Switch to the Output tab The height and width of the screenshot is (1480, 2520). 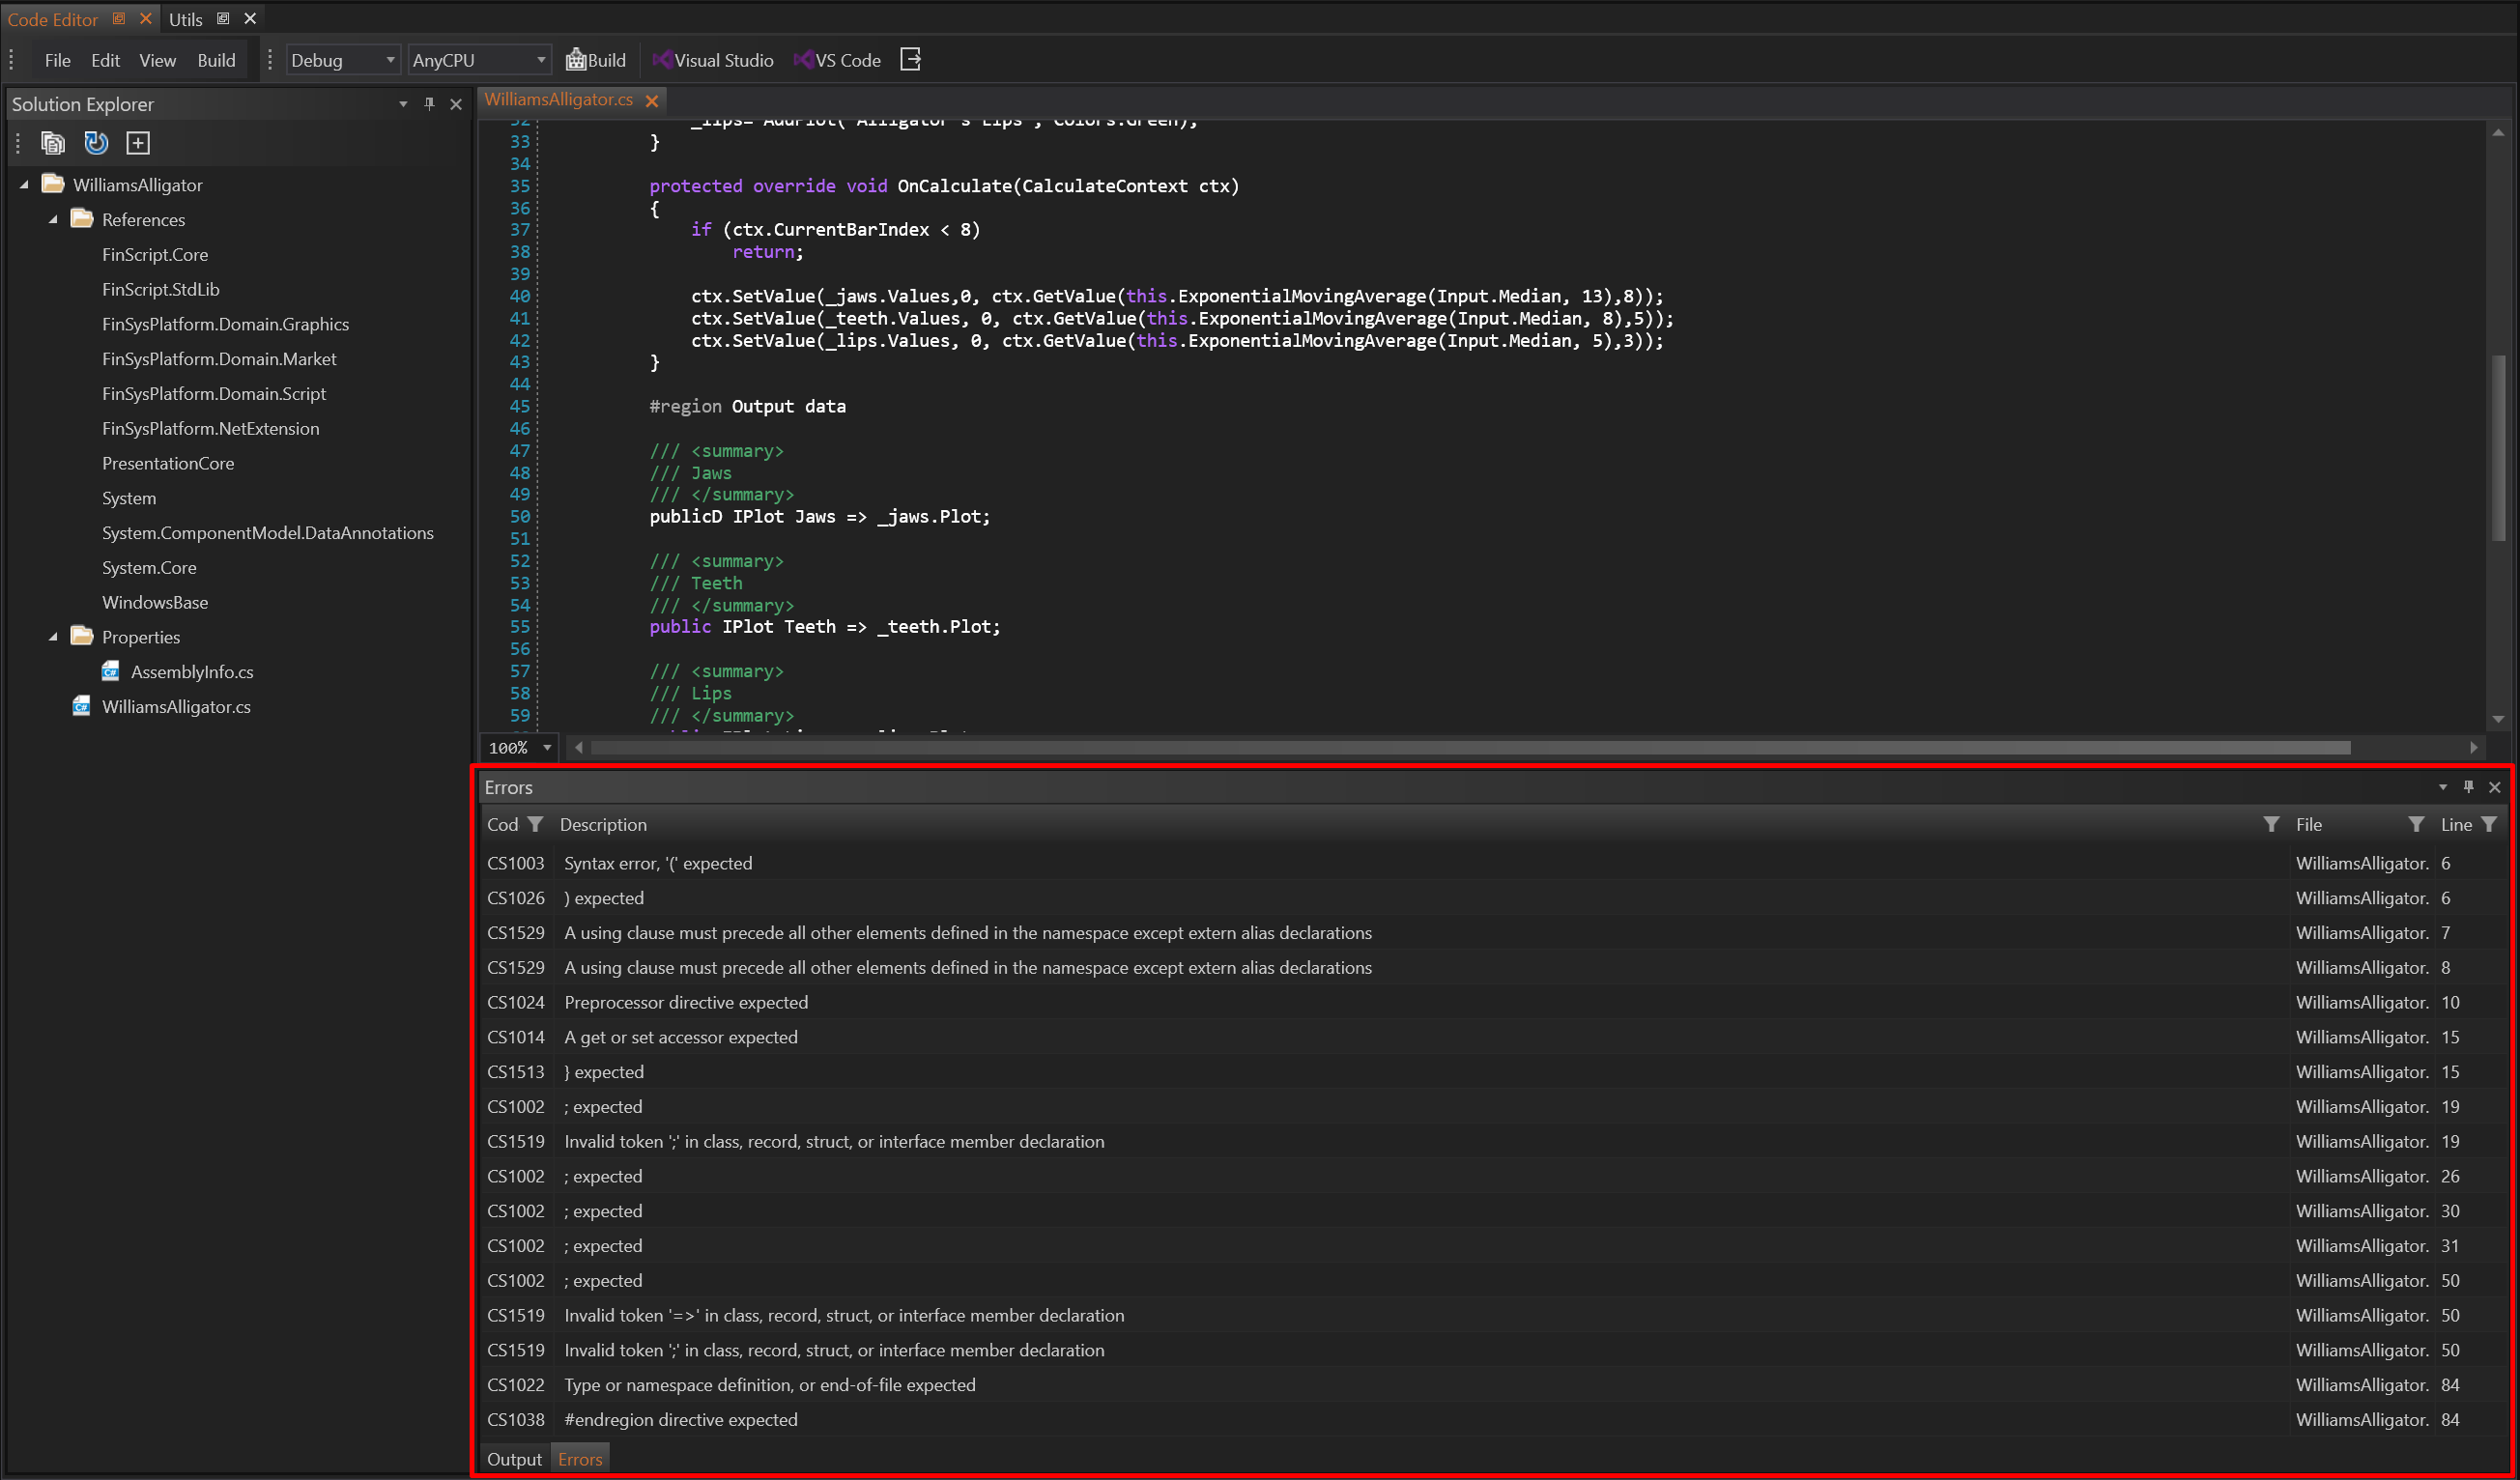514,1459
